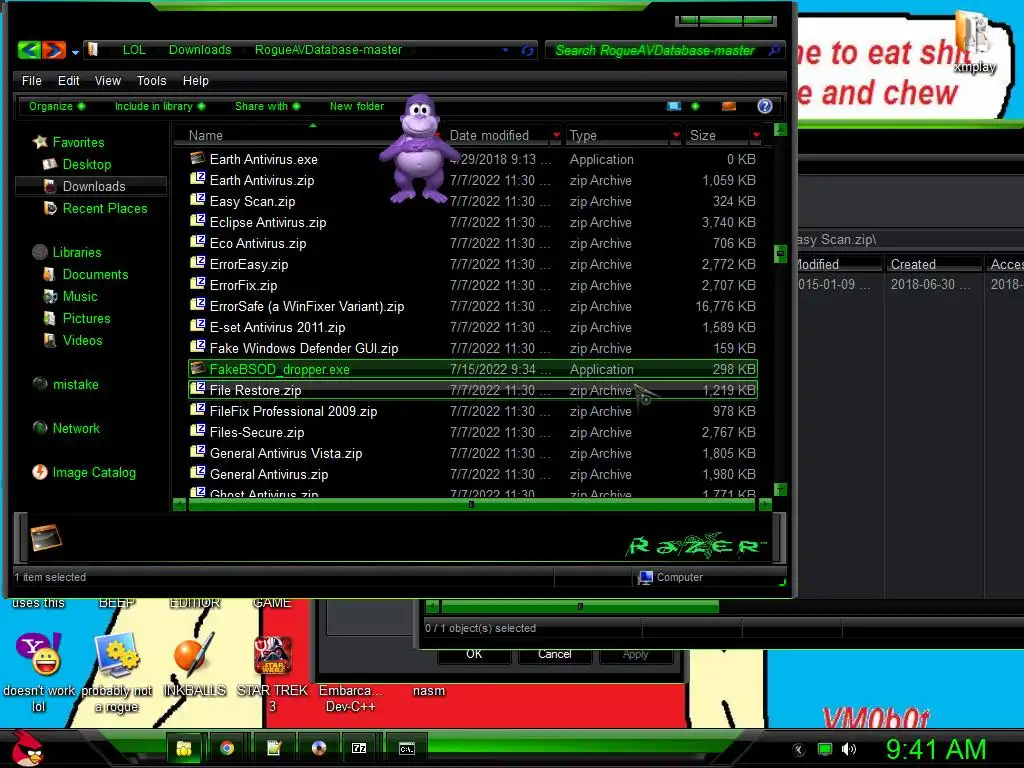Sort by the Name column header
This screenshot has height=768, width=1024.
[x=206, y=135]
